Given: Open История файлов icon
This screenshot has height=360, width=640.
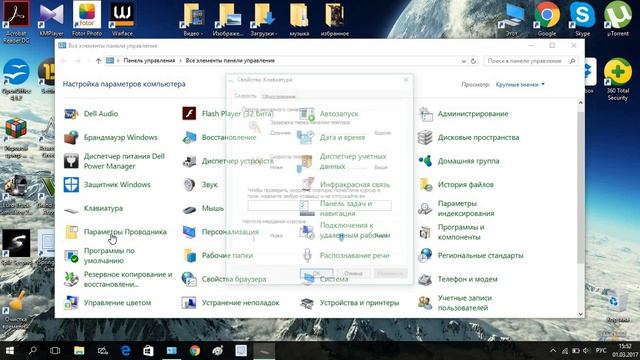Looking at the screenshot, I should pos(425,184).
